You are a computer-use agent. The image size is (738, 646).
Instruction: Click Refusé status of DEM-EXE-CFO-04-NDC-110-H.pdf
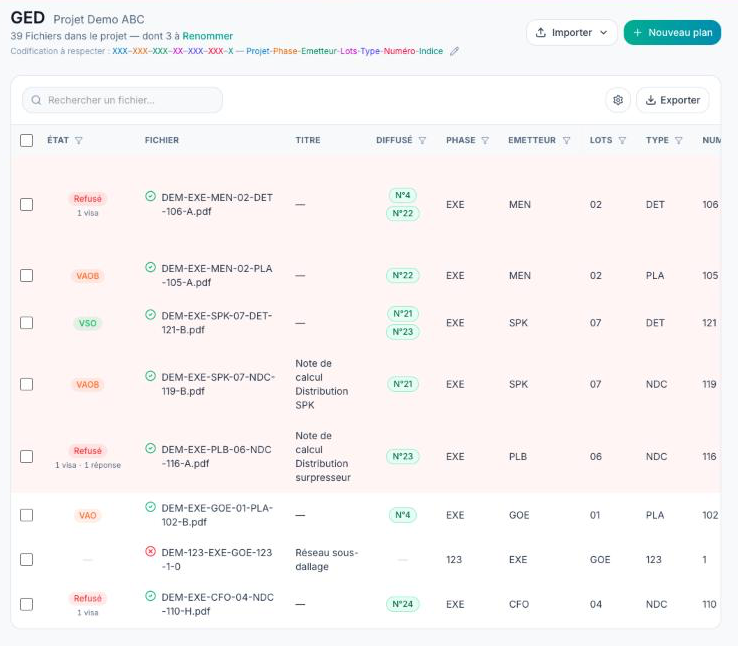[x=88, y=598]
